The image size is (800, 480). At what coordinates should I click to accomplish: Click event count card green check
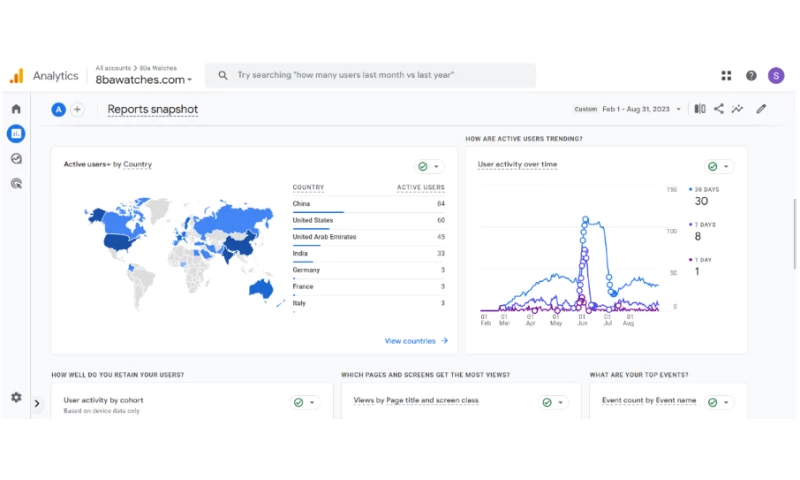712,402
